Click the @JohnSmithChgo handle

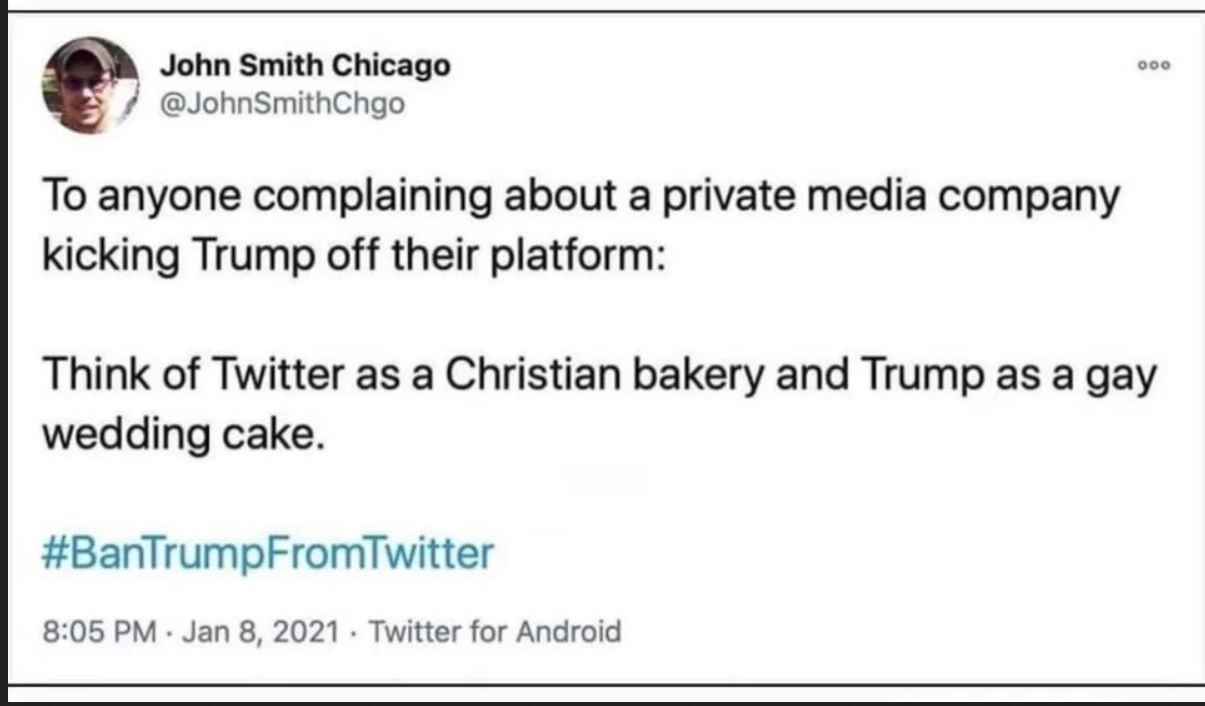tap(283, 102)
